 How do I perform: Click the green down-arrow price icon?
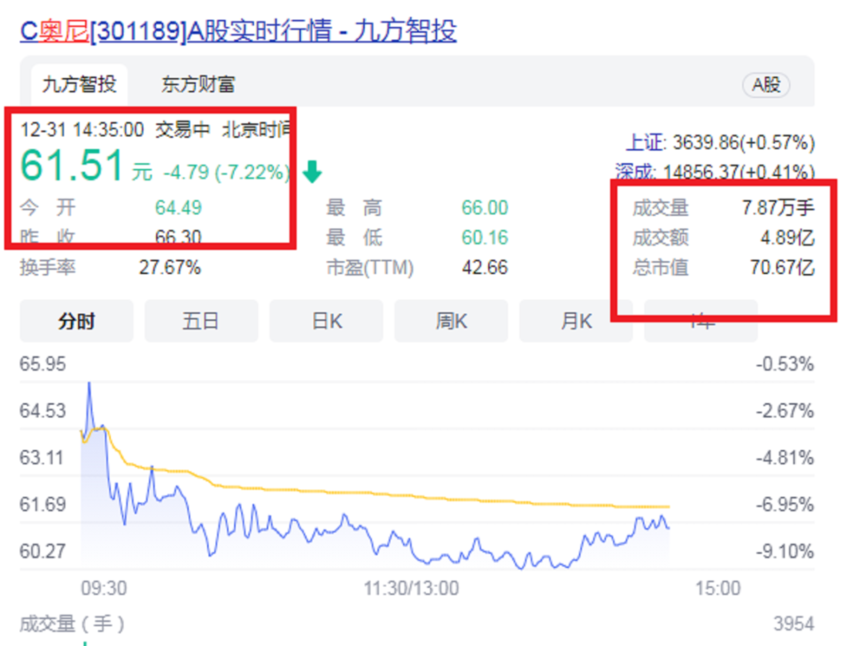pos(312,172)
